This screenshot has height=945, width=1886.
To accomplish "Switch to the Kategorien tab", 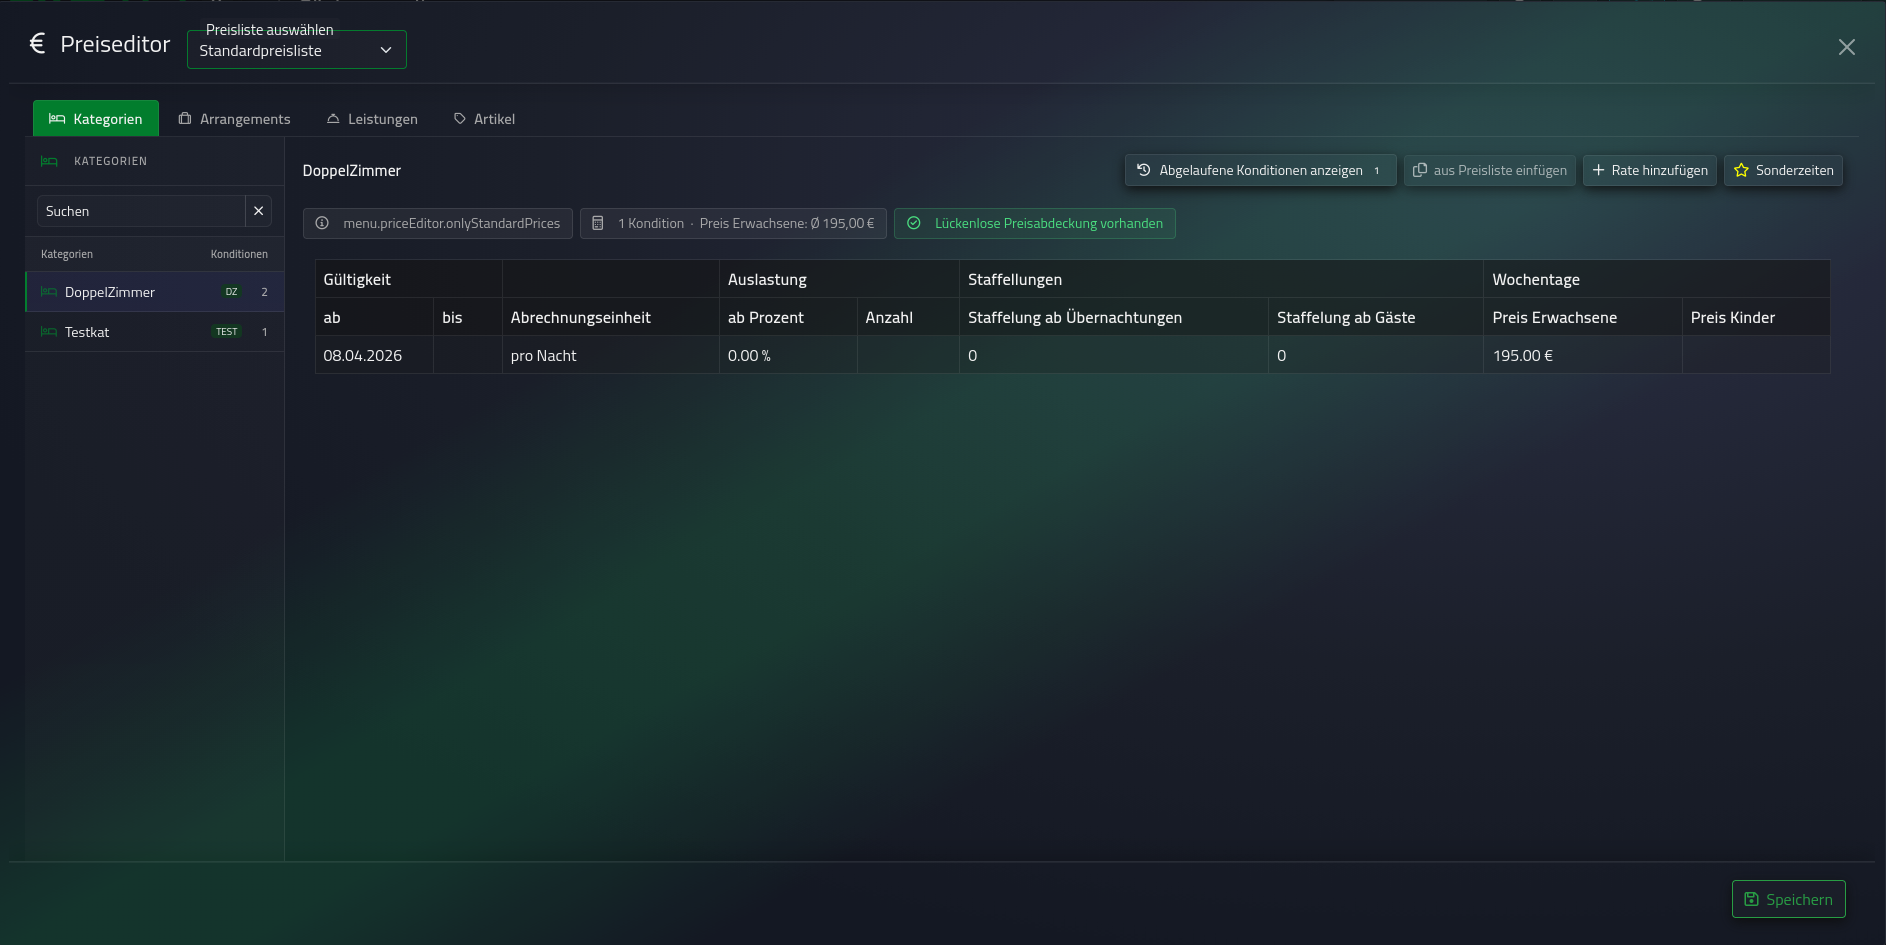I will 96,118.
